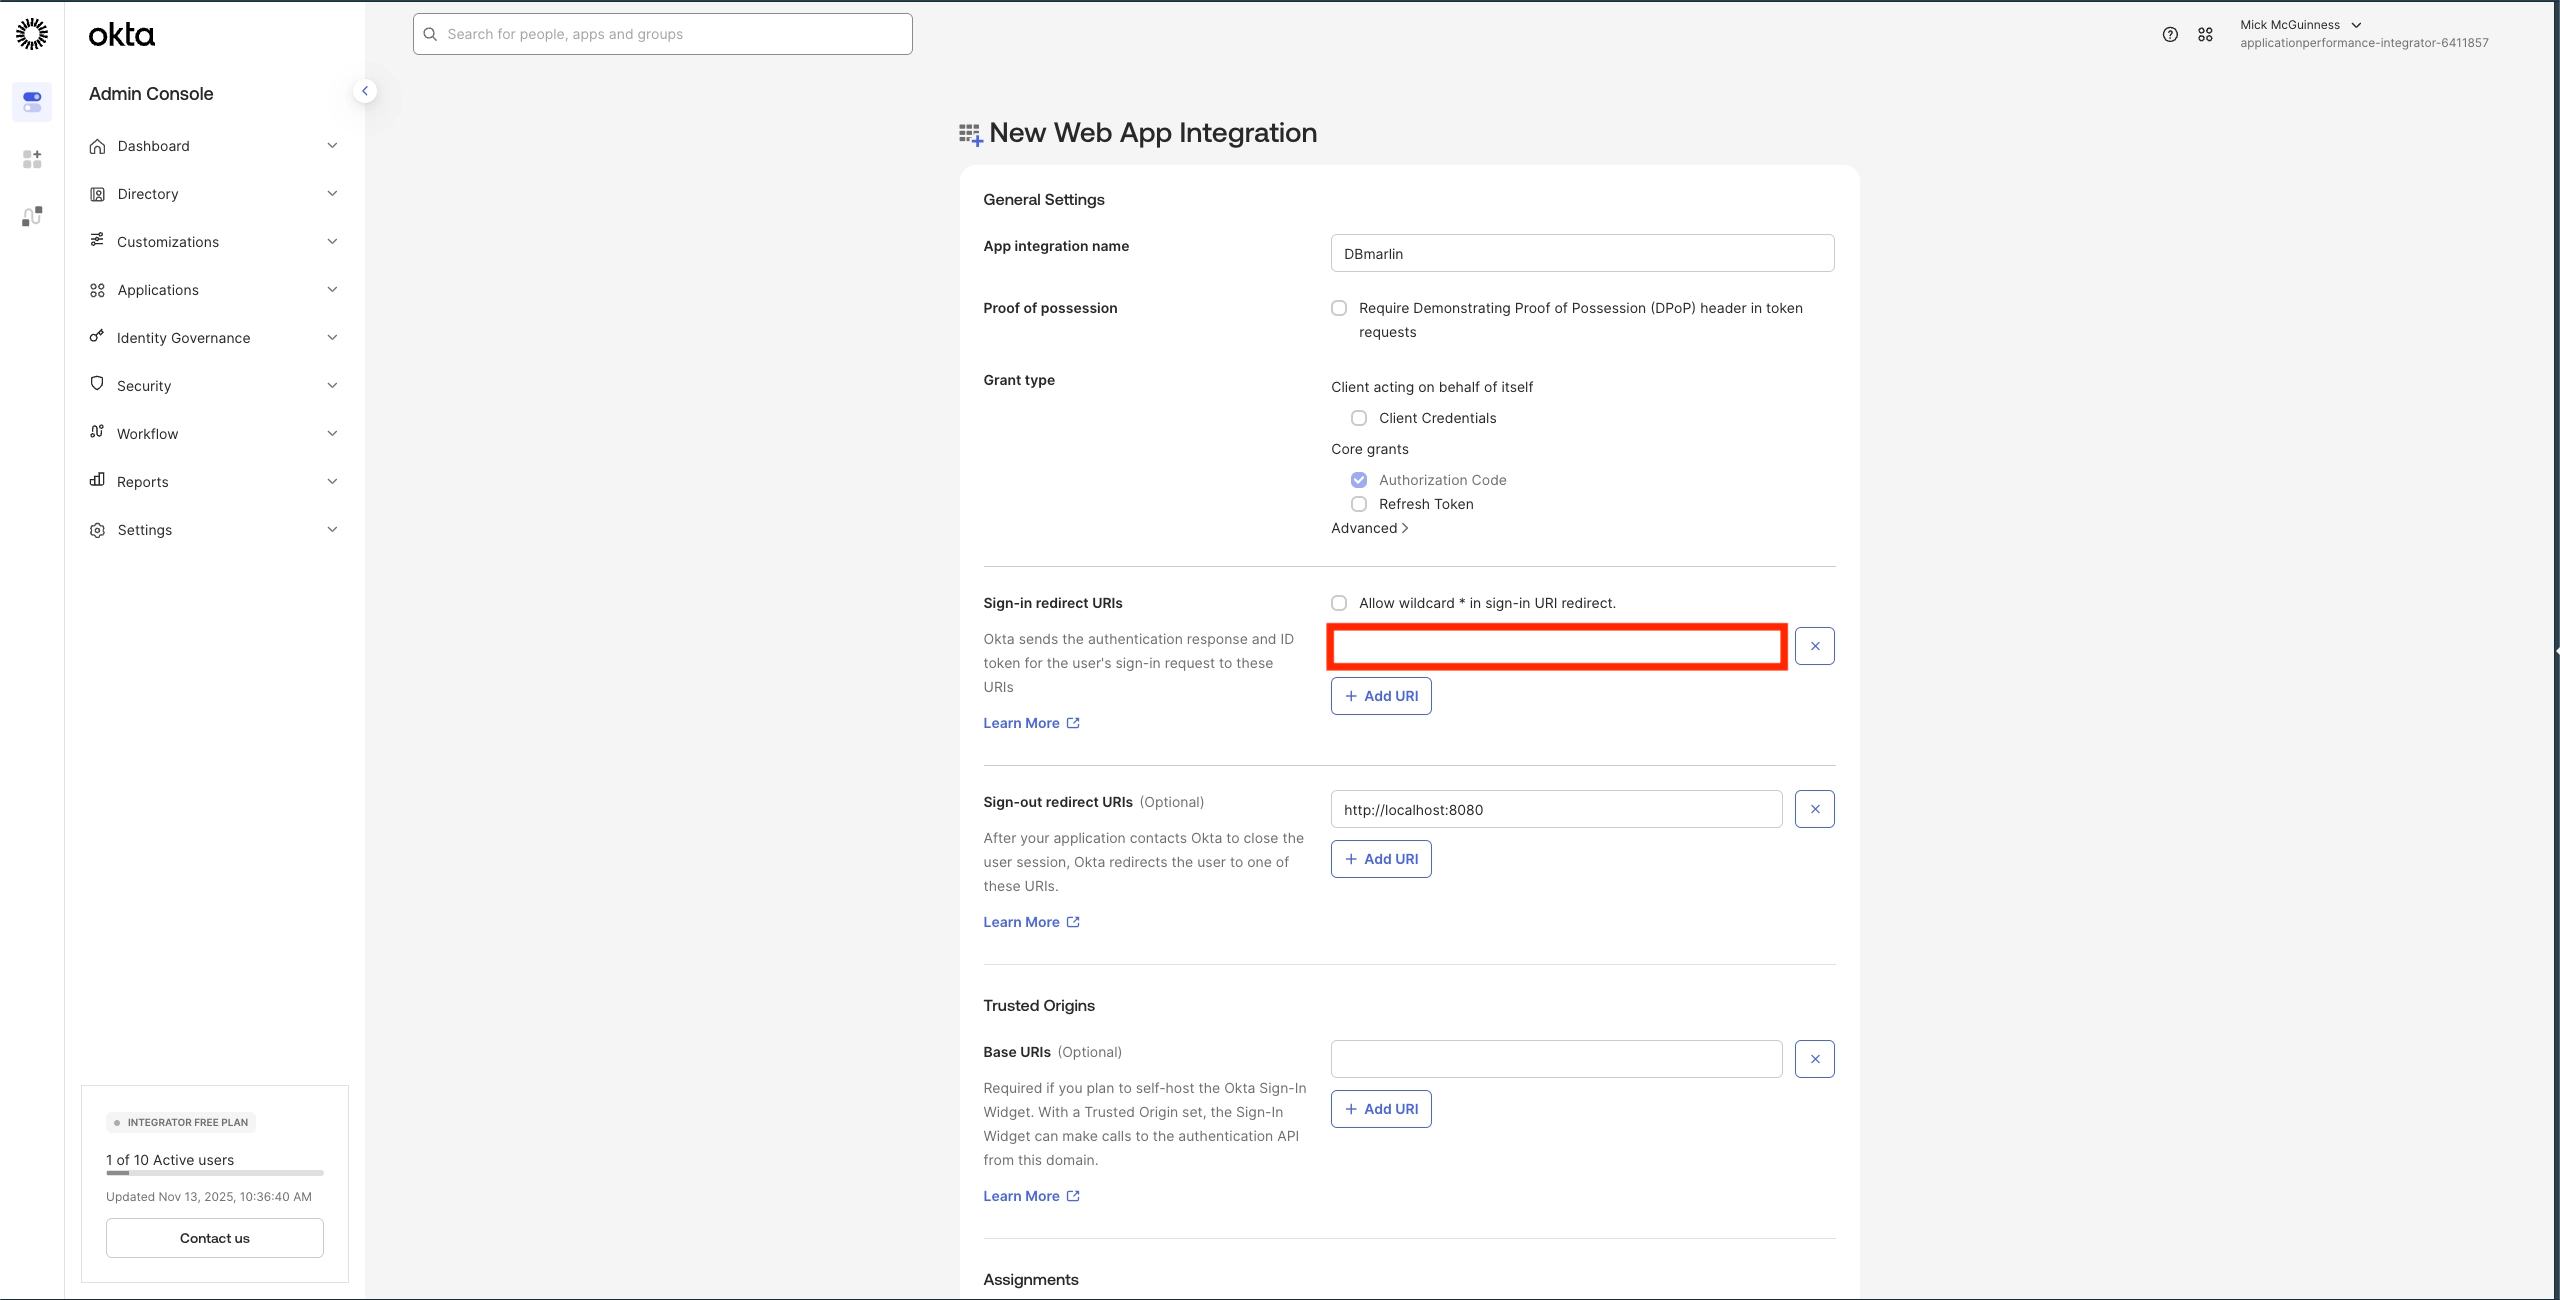Screen dimensions: 2560x1300
Task: Tick the Refresh Token checkbox
Action: (x=1359, y=504)
